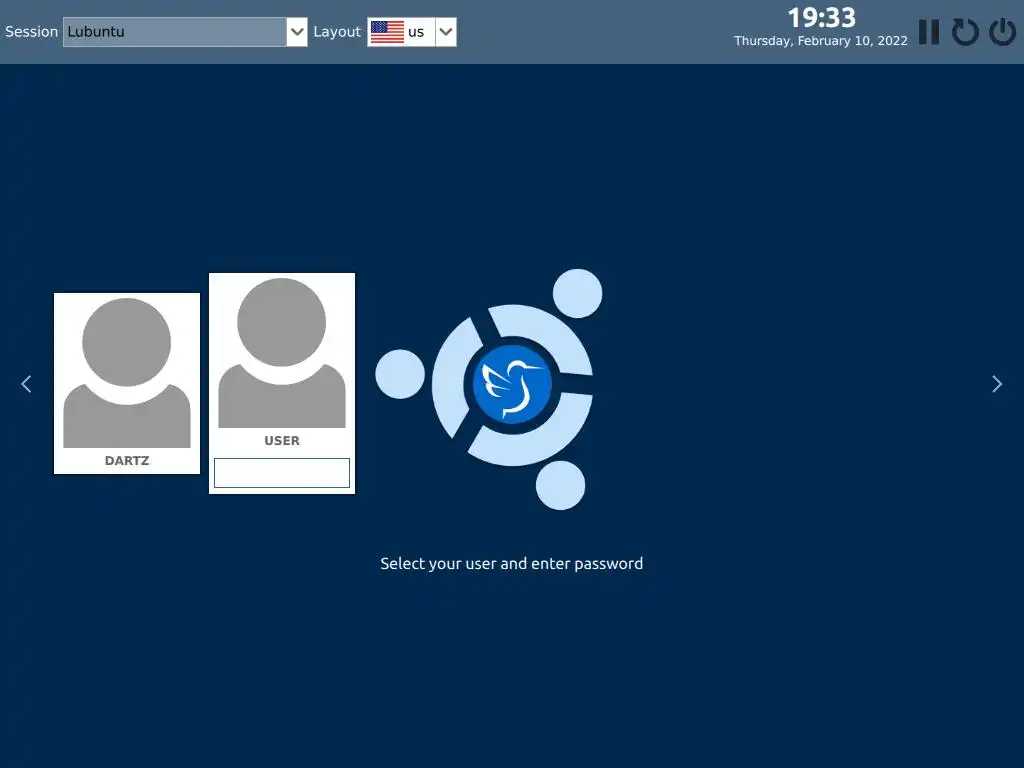Show the next user with right arrow
The height and width of the screenshot is (768, 1024).
point(997,384)
